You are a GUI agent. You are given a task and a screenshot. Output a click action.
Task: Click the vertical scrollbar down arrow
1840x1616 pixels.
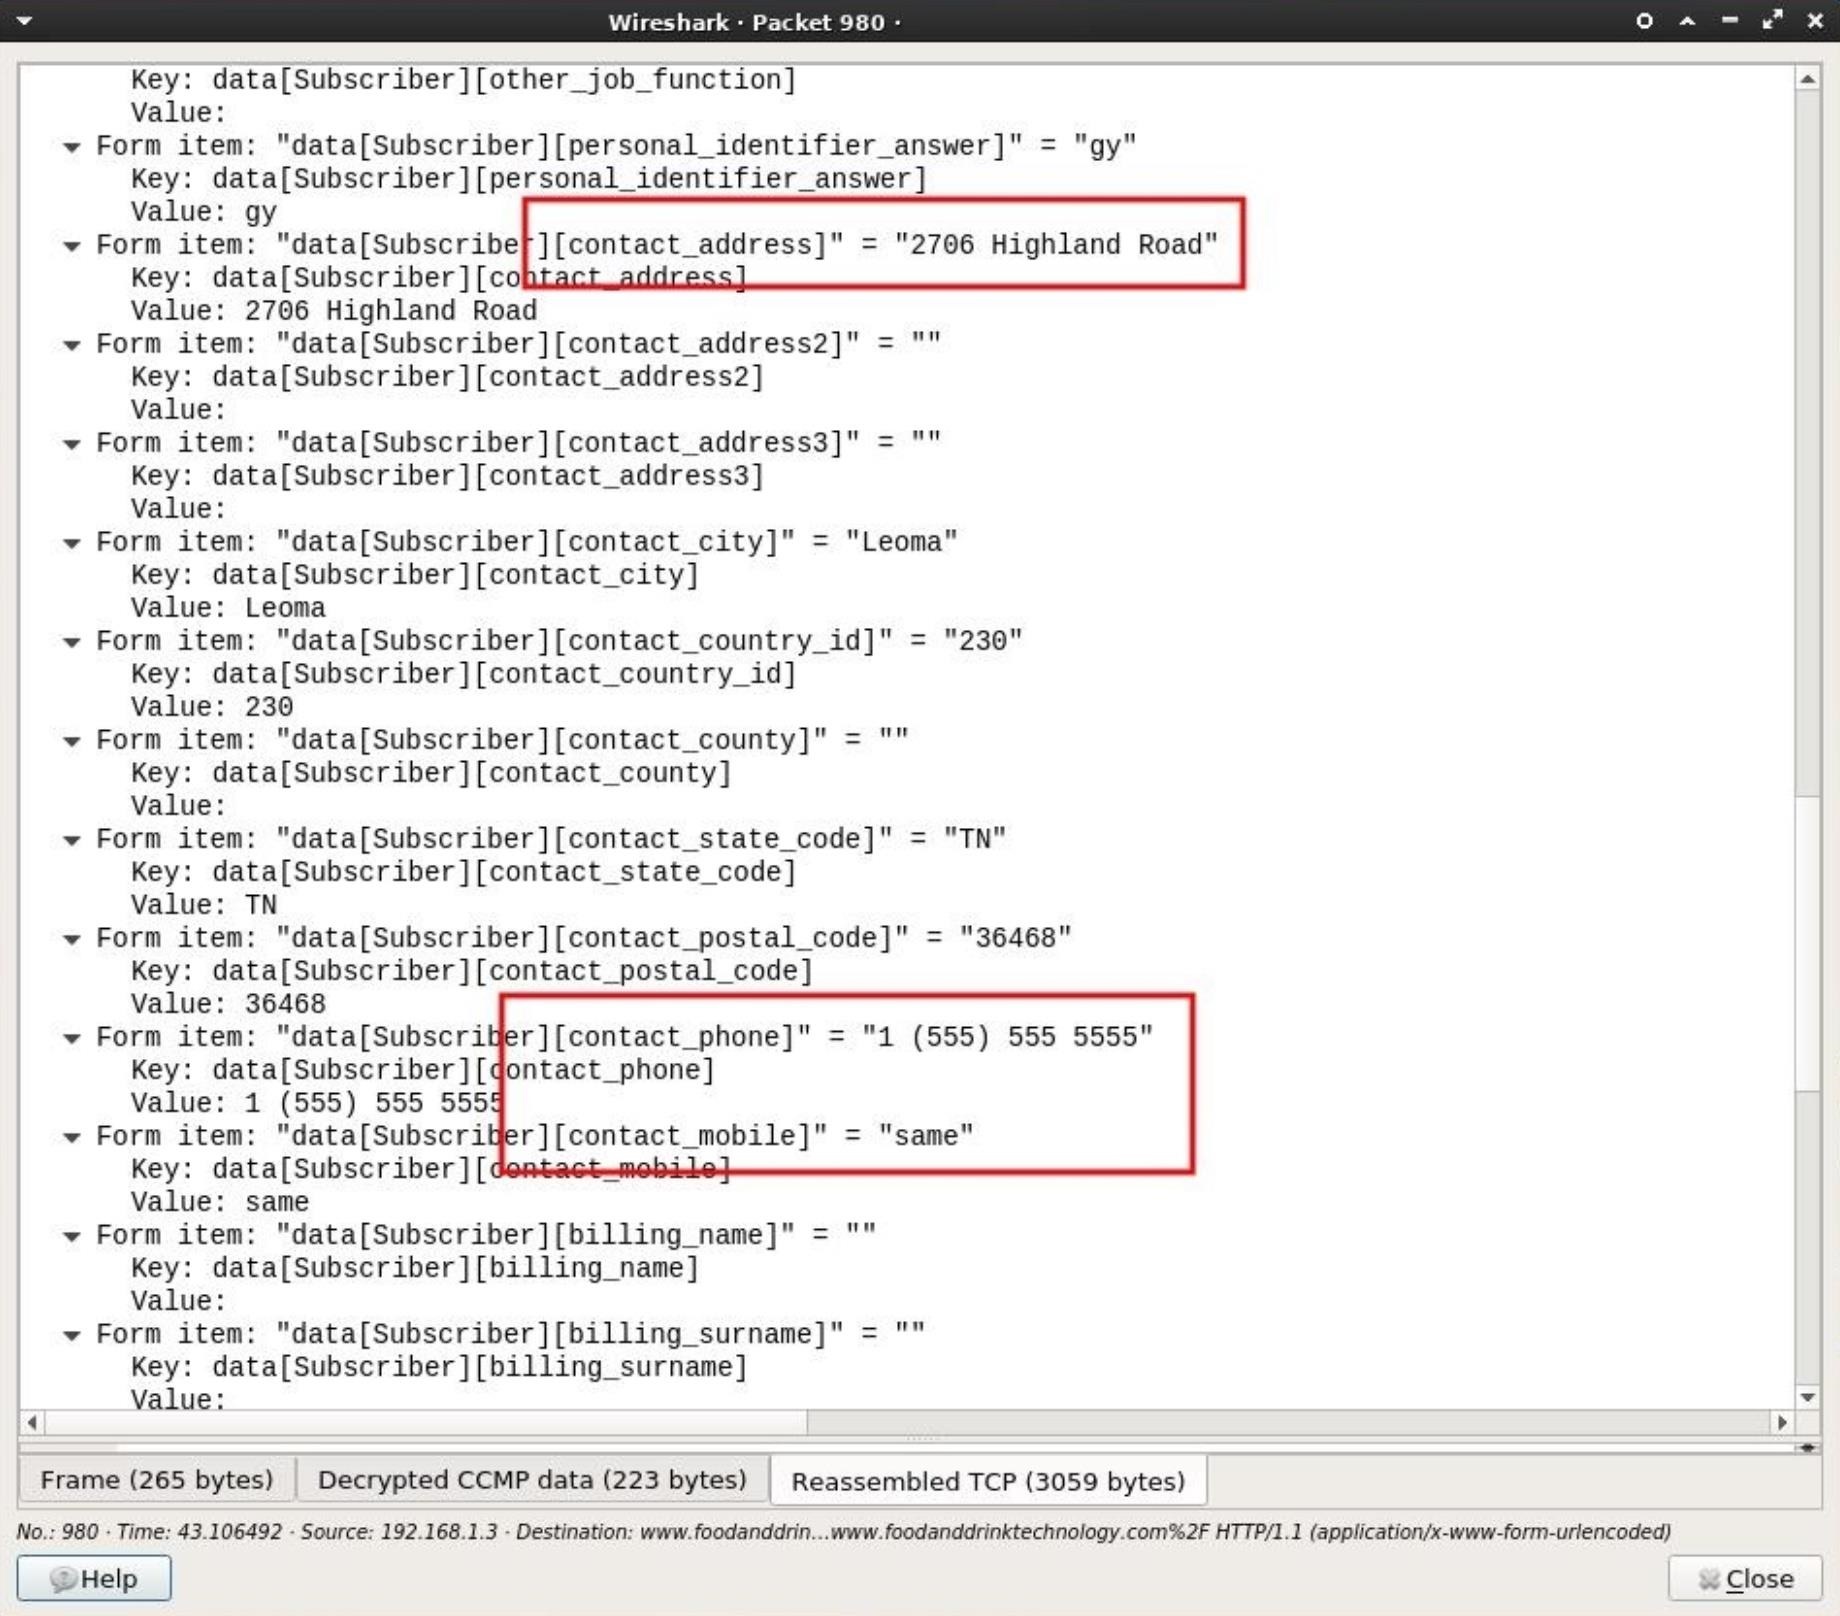[1808, 1399]
